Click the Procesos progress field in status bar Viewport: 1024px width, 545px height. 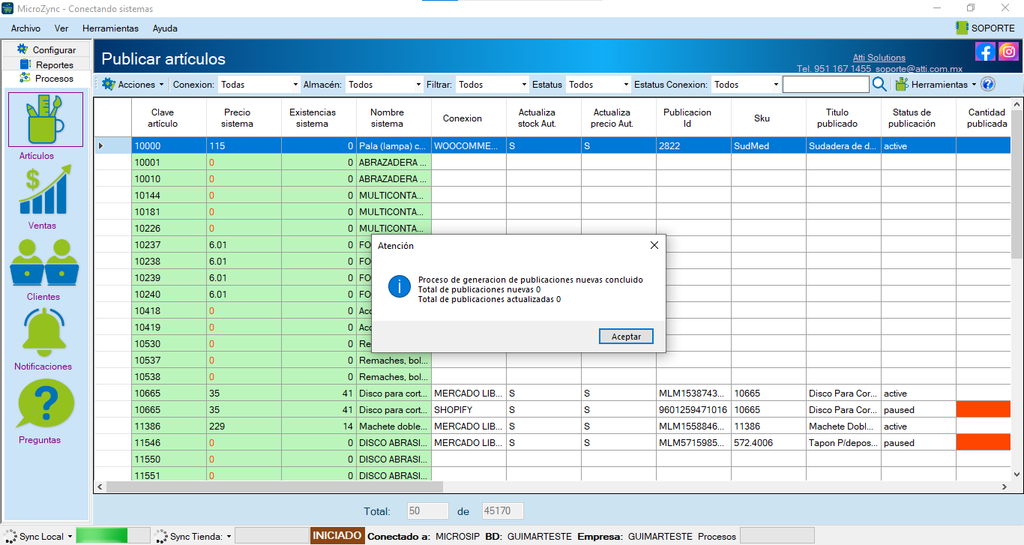pyautogui.click(x=777, y=536)
